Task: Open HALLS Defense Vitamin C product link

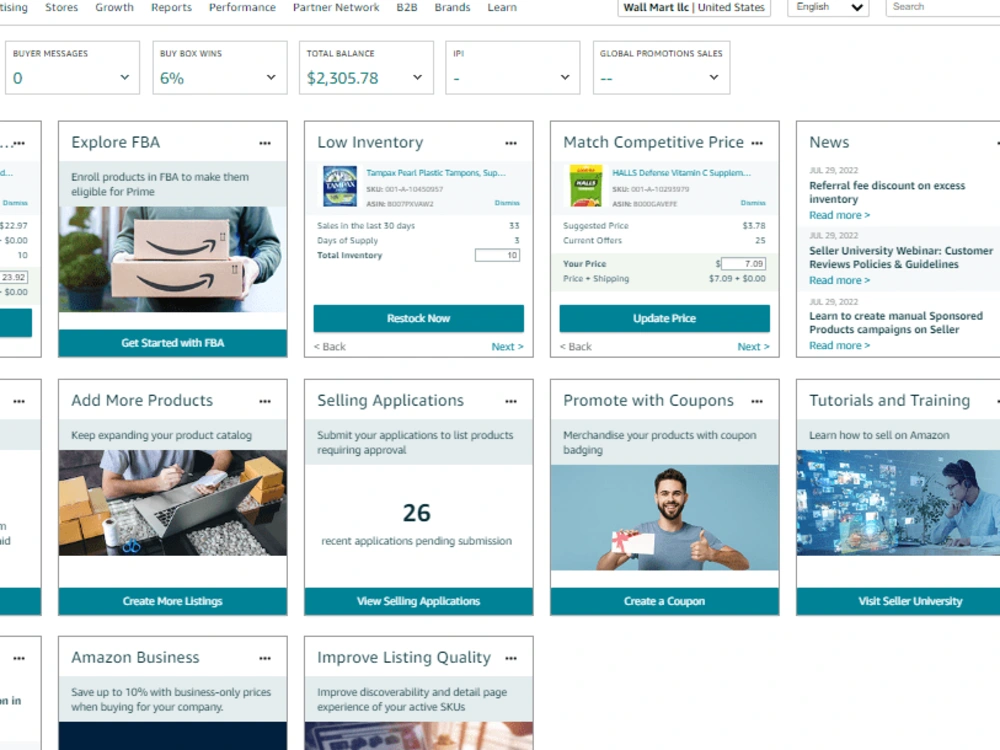Action: pyautogui.click(x=681, y=173)
